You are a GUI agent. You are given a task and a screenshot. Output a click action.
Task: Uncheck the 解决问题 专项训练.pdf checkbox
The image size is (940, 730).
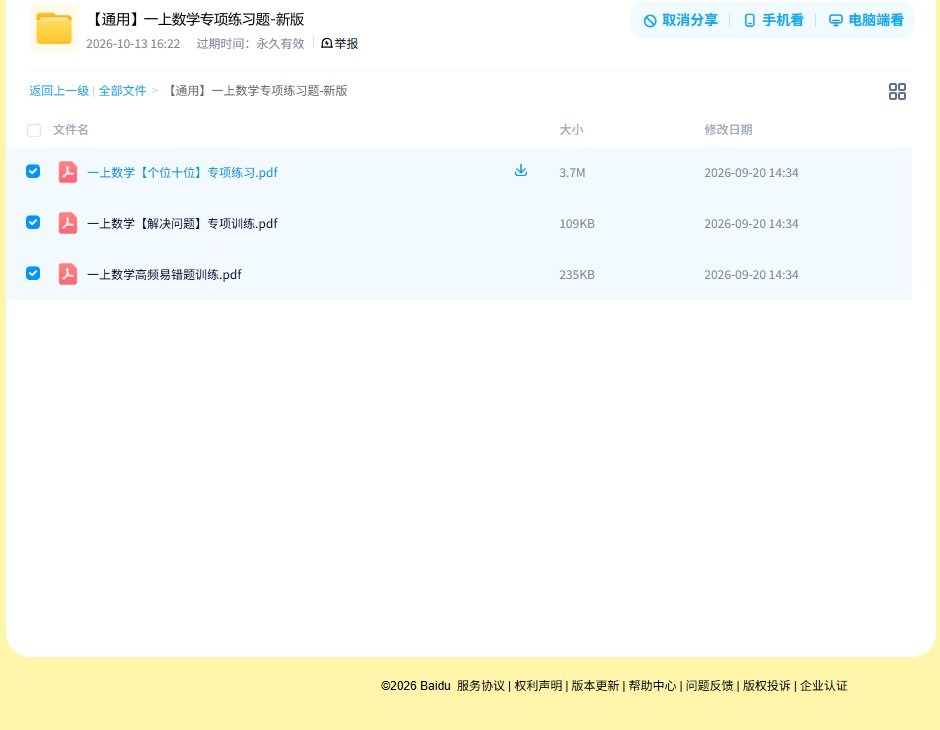[33, 222]
